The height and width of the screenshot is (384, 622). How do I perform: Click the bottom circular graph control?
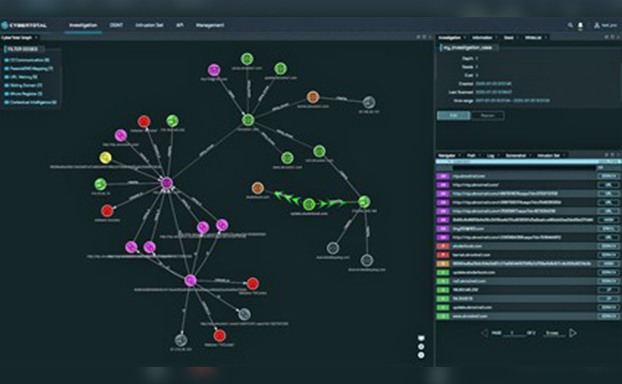(x=421, y=355)
